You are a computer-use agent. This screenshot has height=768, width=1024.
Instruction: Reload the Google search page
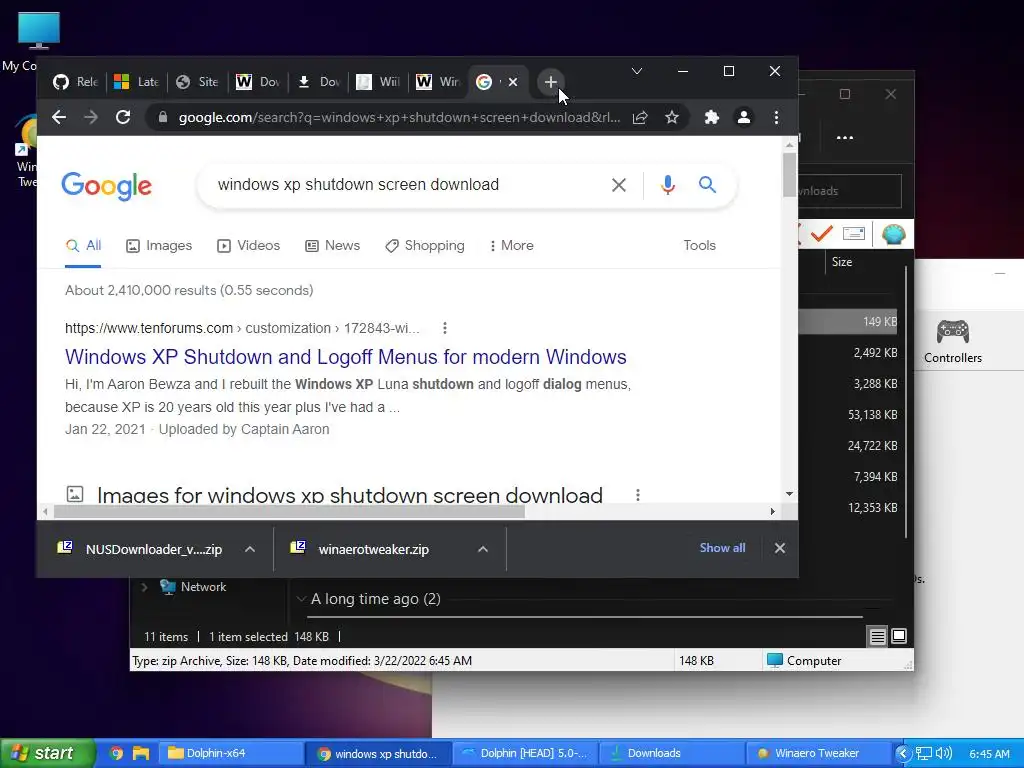click(x=123, y=118)
